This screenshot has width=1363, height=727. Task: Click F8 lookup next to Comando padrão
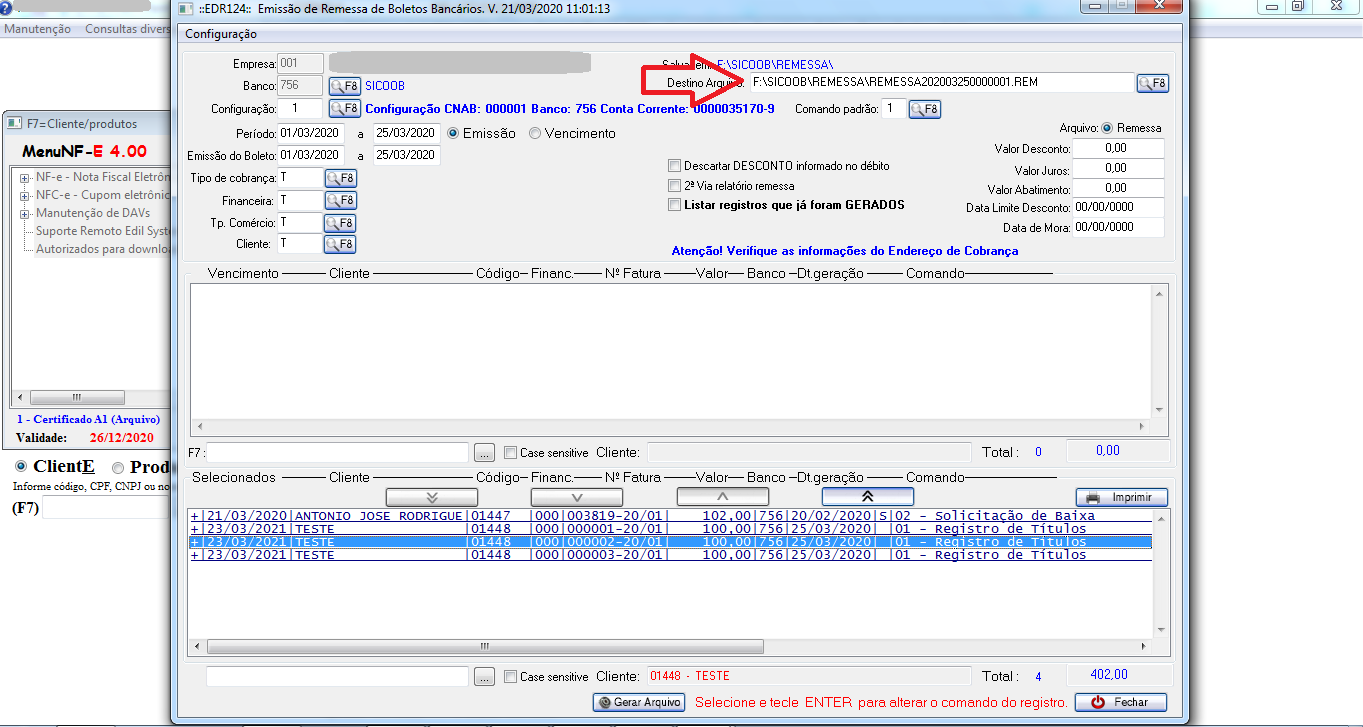click(924, 109)
